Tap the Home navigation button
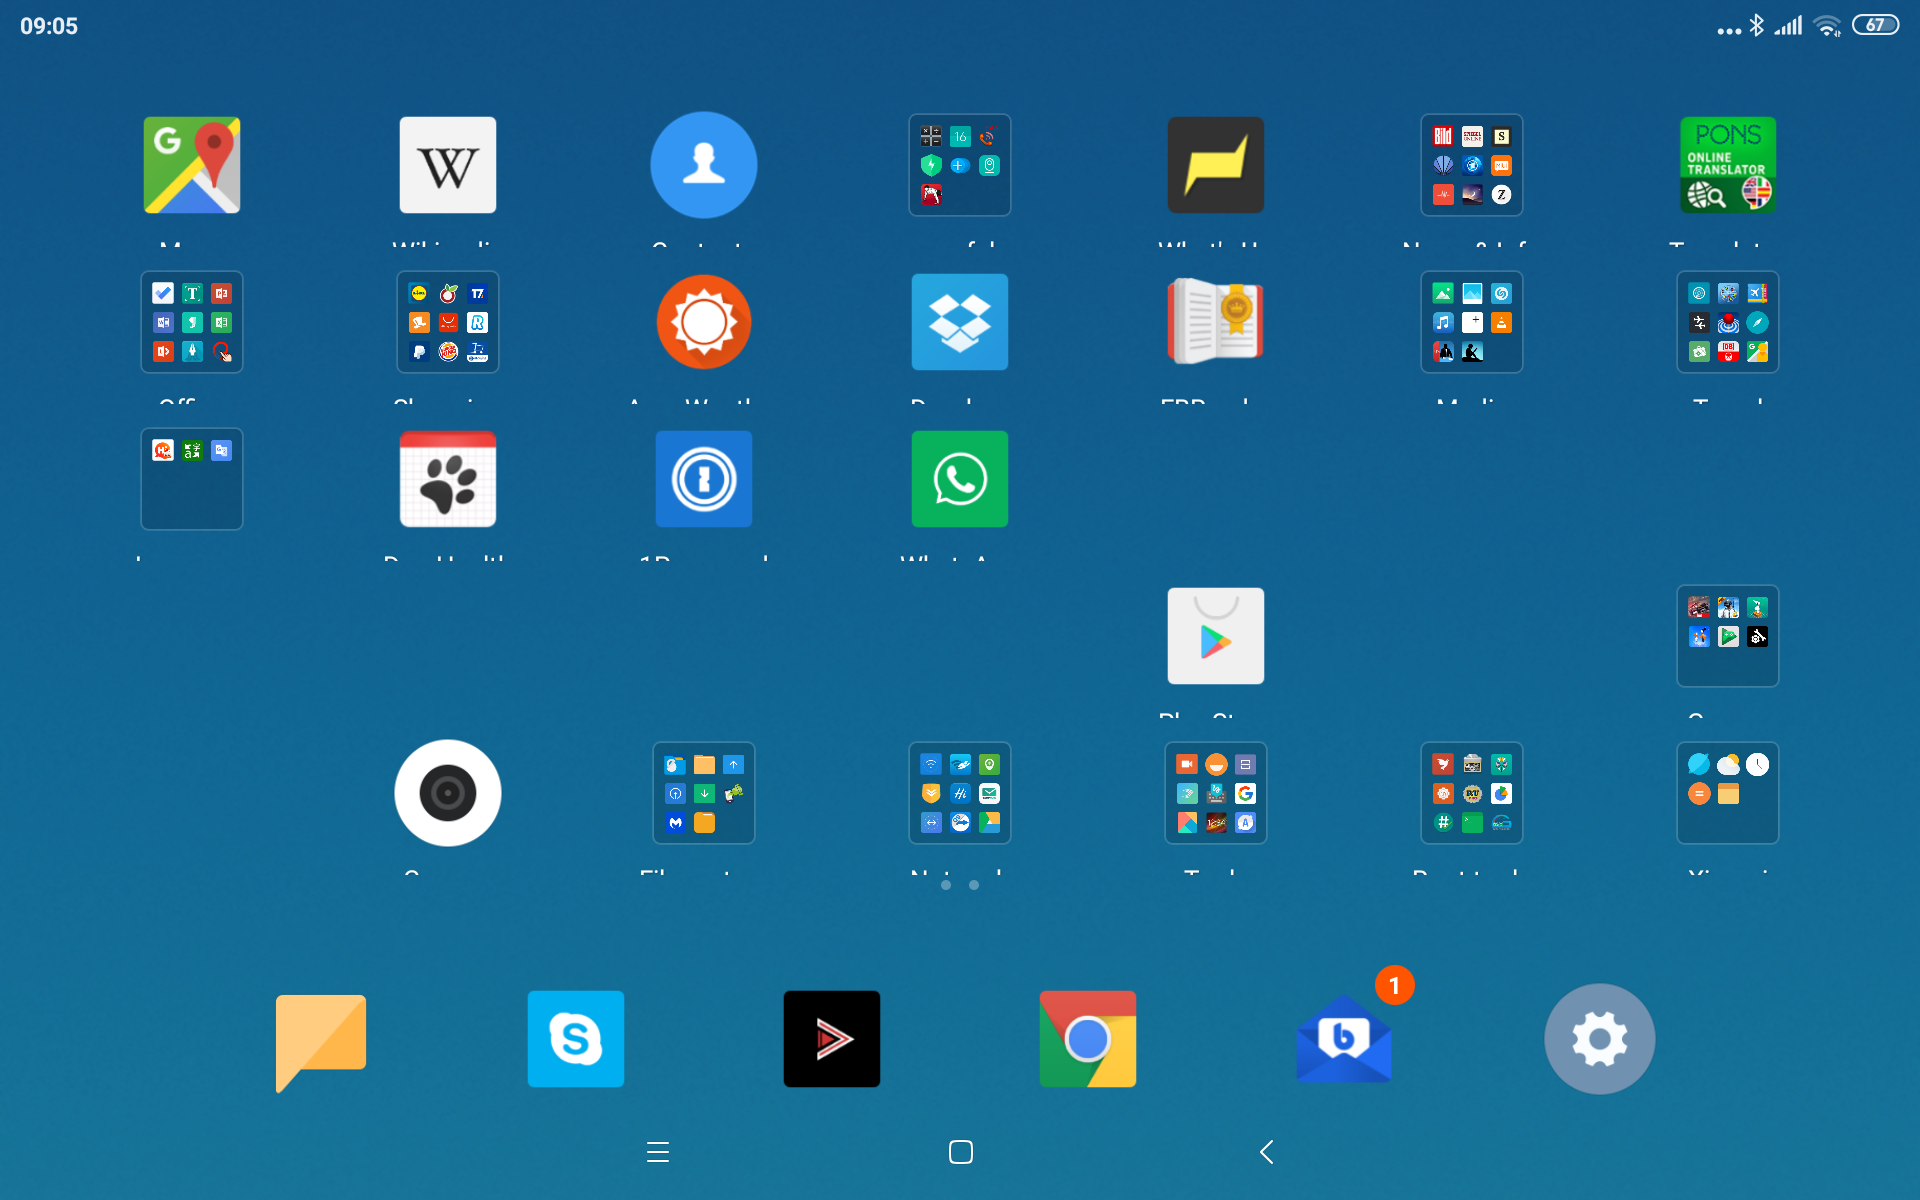The image size is (1920, 1200). point(960,1152)
